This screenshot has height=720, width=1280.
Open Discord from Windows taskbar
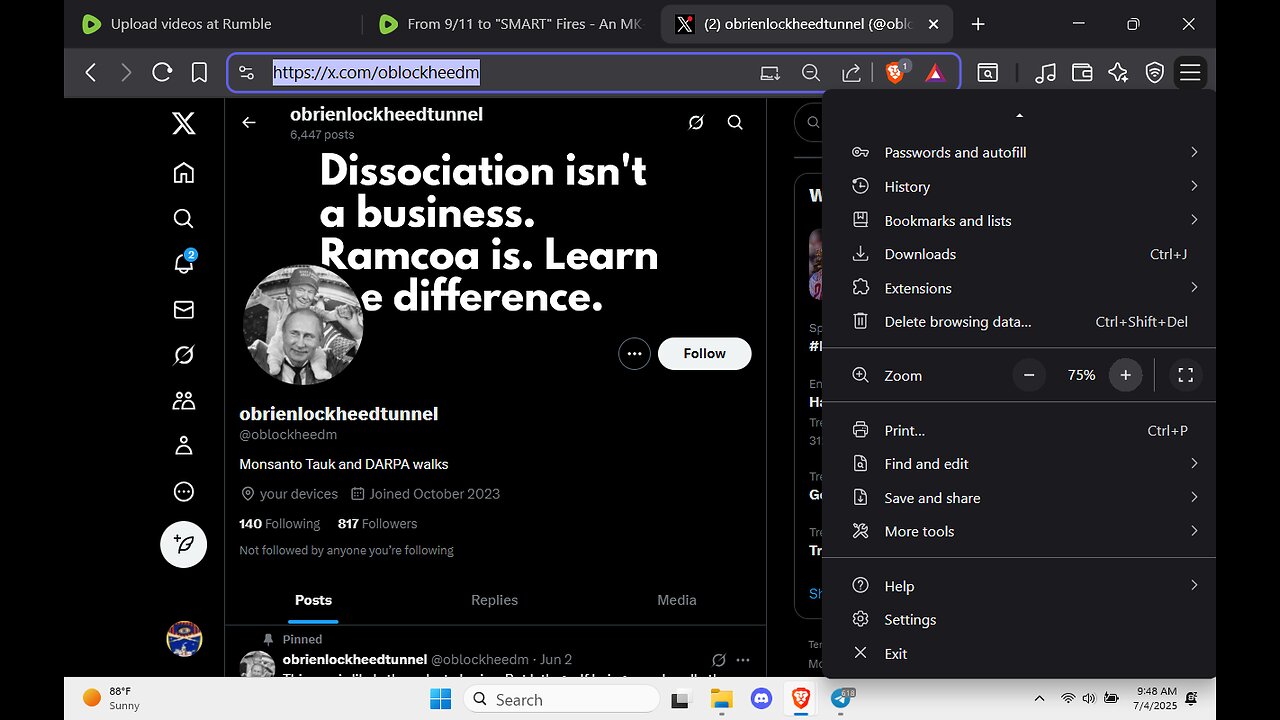[760, 699]
